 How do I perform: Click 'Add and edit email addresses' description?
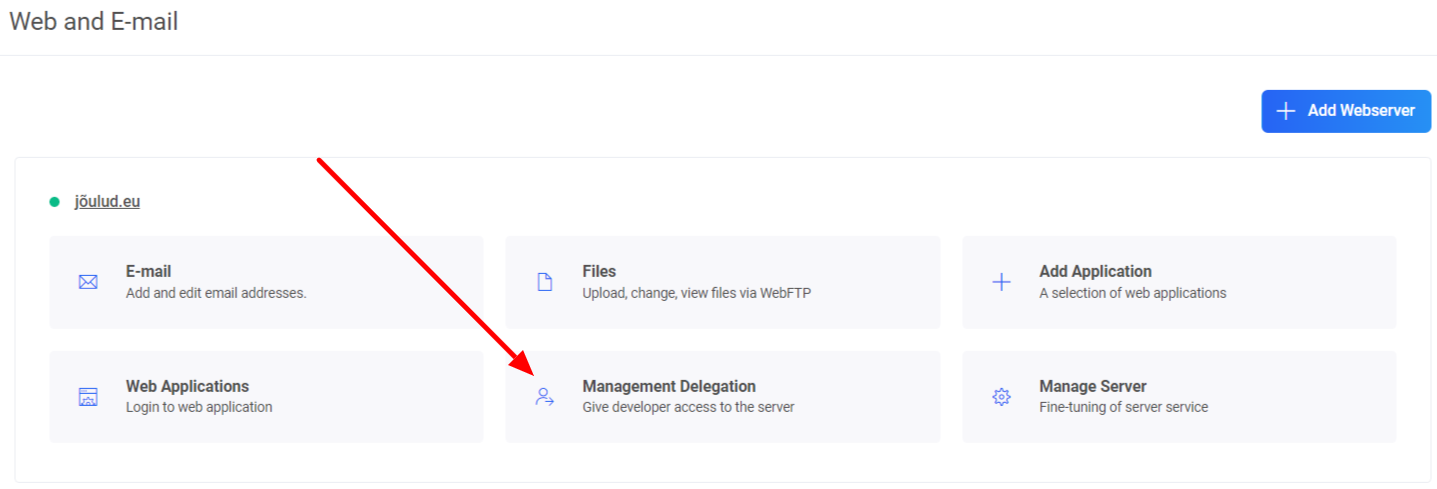[x=216, y=293]
